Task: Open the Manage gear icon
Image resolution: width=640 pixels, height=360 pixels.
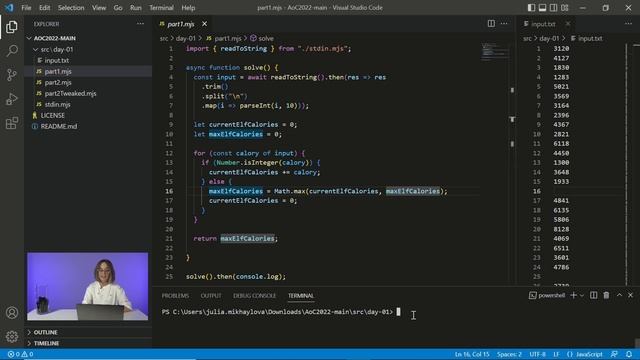Action: (x=12, y=336)
